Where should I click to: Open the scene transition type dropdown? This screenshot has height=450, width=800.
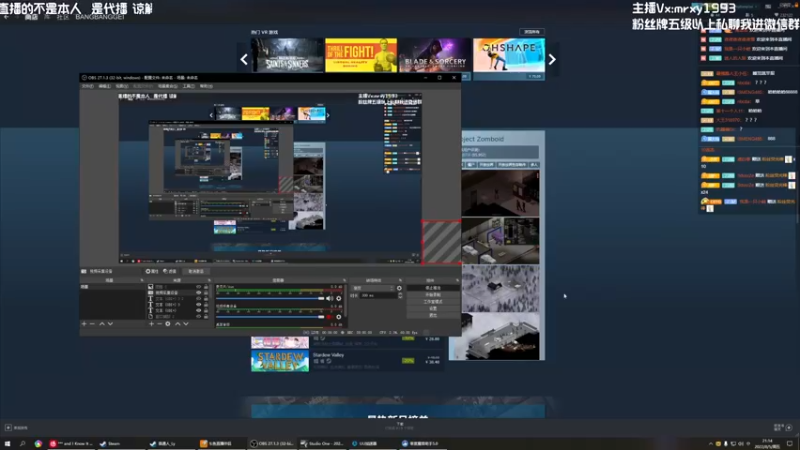pos(374,288)
